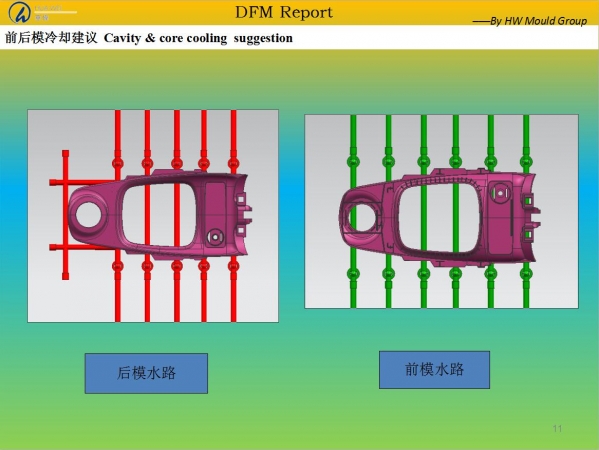The width and height of the screenshot is (599, 450).
Task: Click the 前模水路 blue label box
Action: [434, 370]
